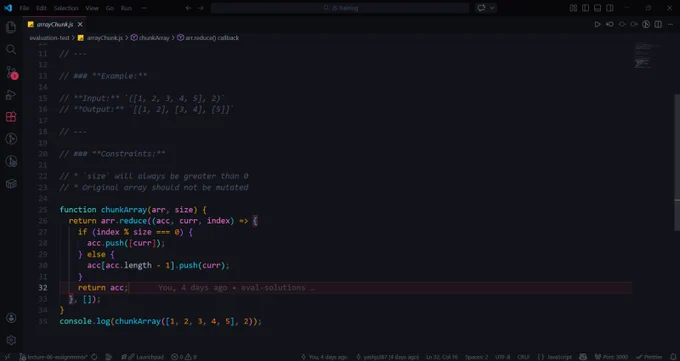The image size is (680, 361).
Task: Expand the menu bar overflow ellipsis
Action: pos(144,8)
